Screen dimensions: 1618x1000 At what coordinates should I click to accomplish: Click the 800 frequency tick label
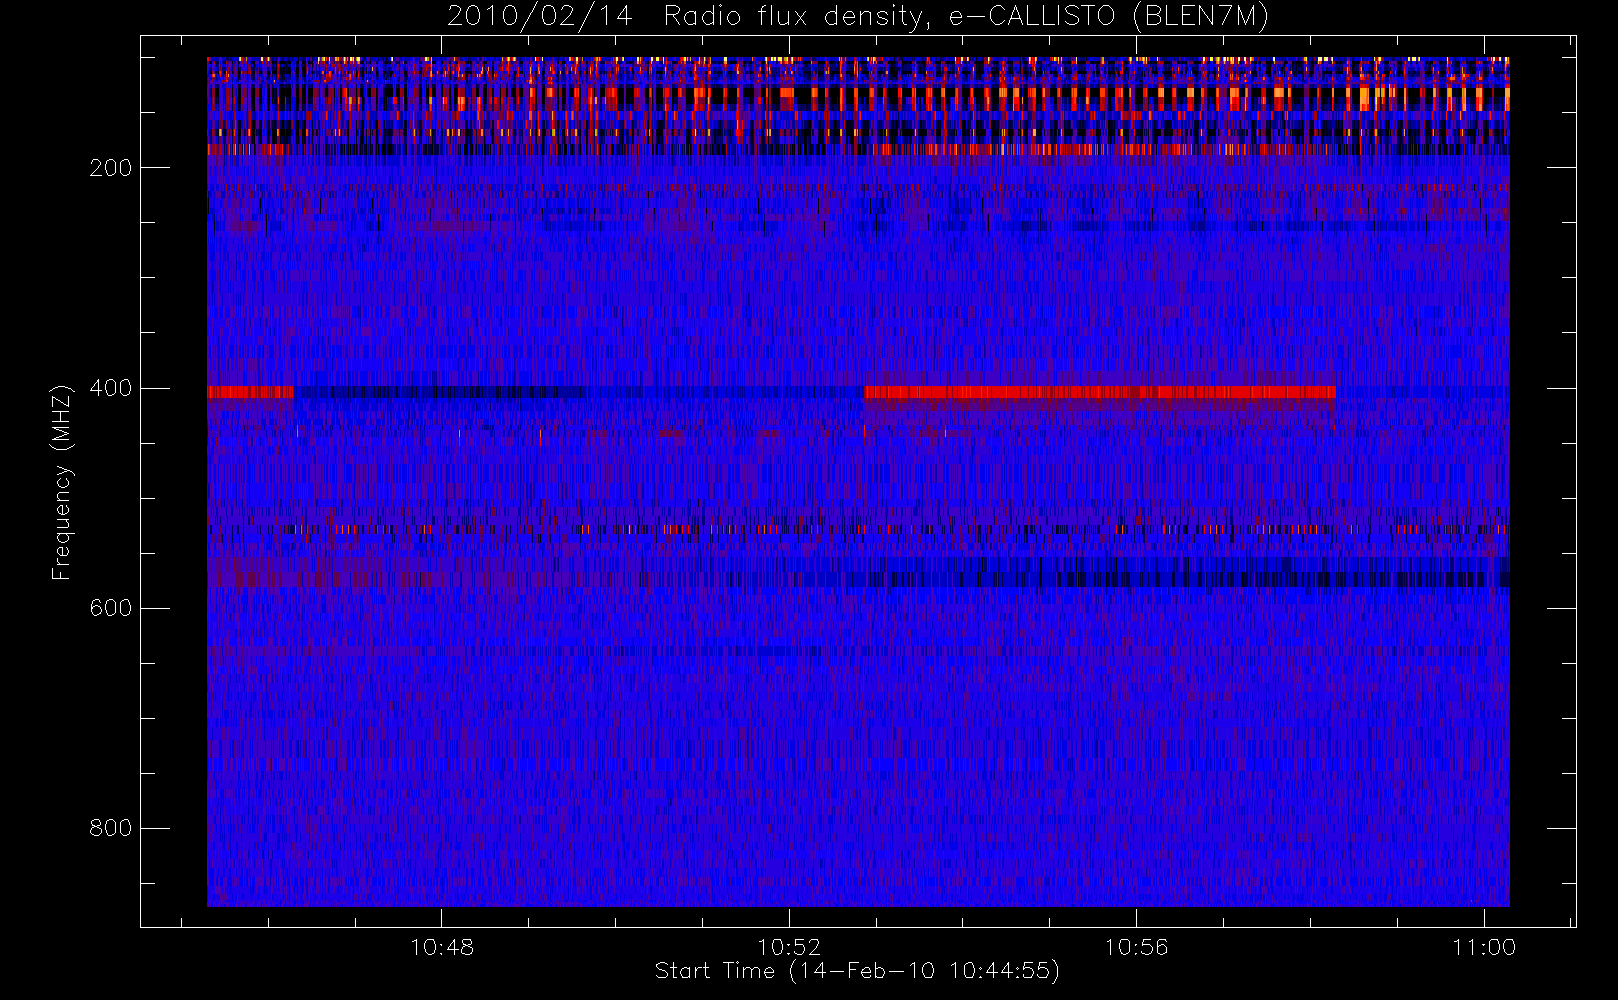click(x=110, y=828)
